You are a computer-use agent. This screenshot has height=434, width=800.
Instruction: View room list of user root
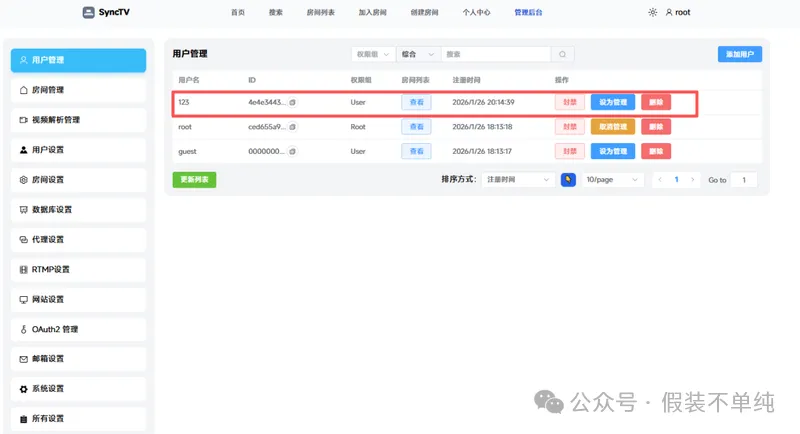[416, 127]
